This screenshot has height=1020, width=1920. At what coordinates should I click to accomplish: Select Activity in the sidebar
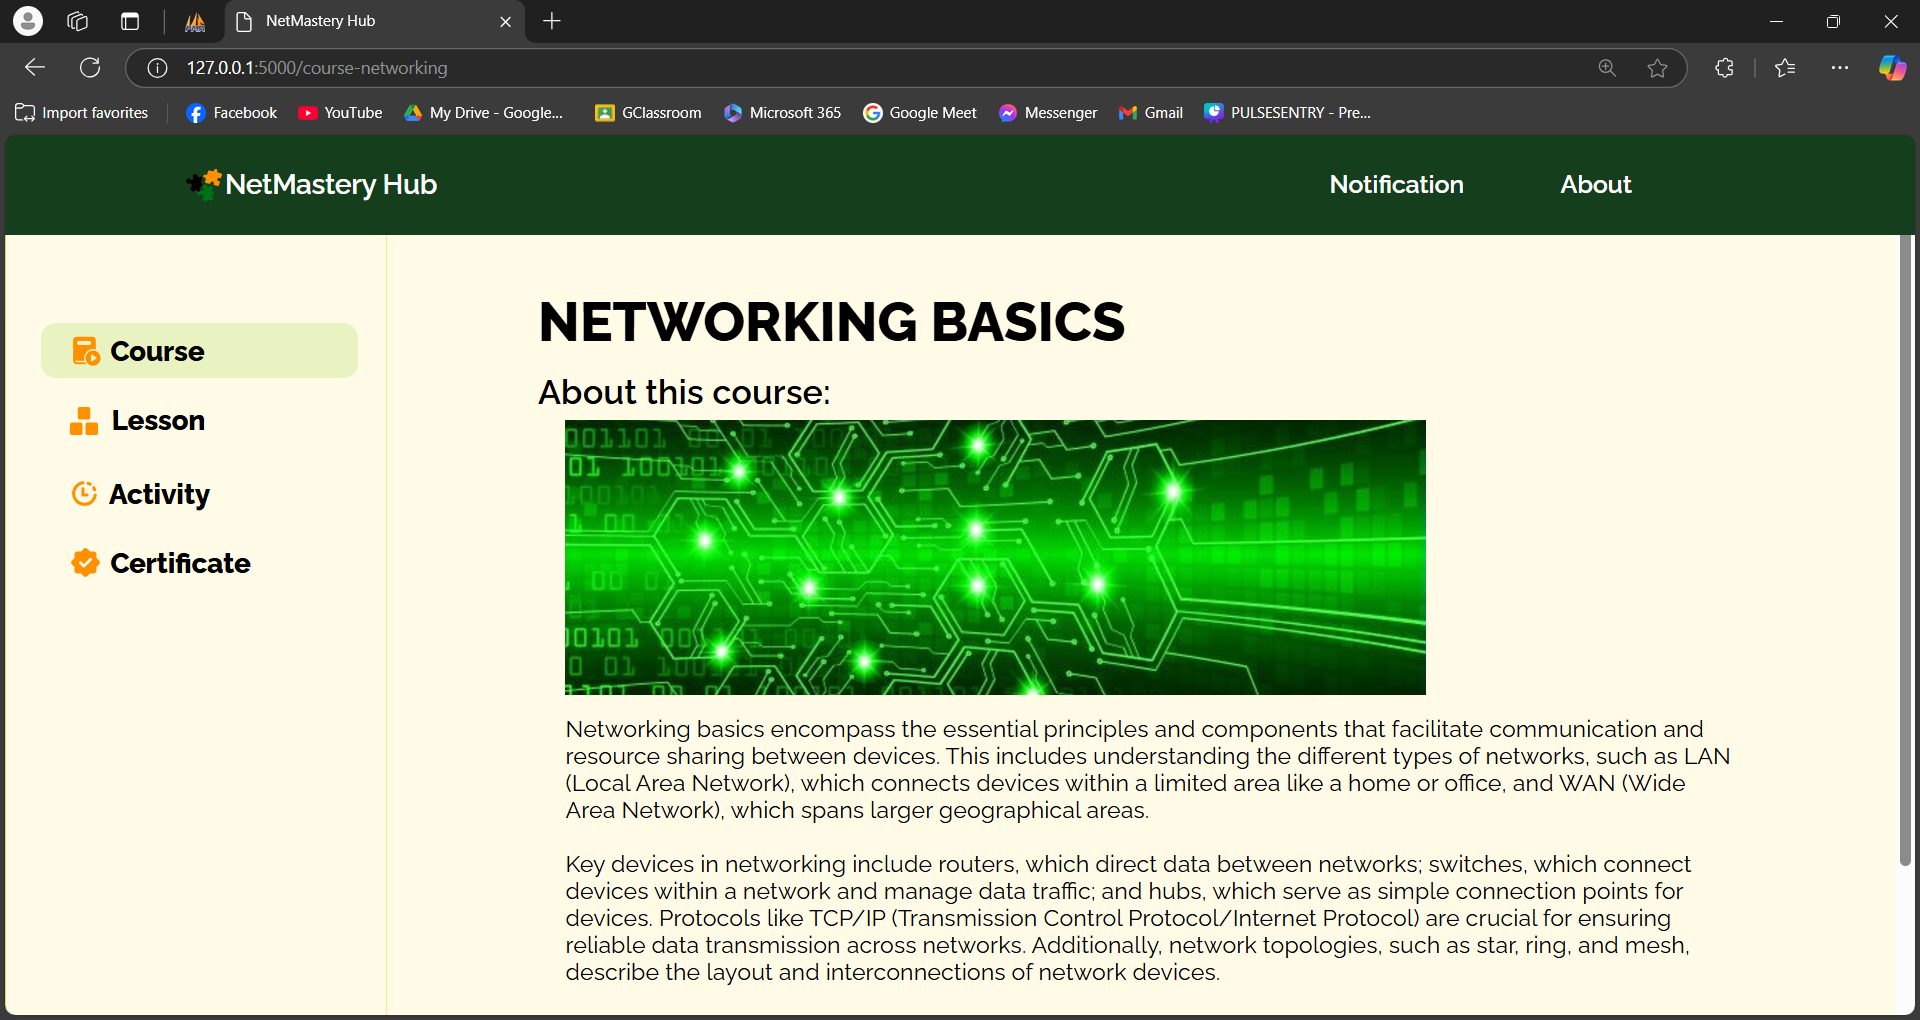(140, 494)
